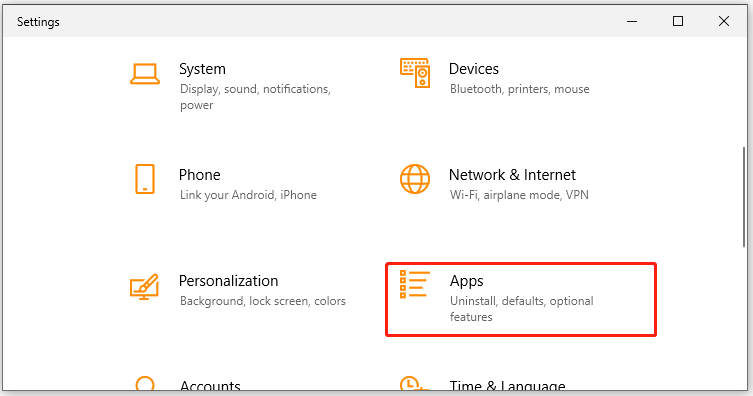Open the Personalization paintbrush icon

pos(144,287)
